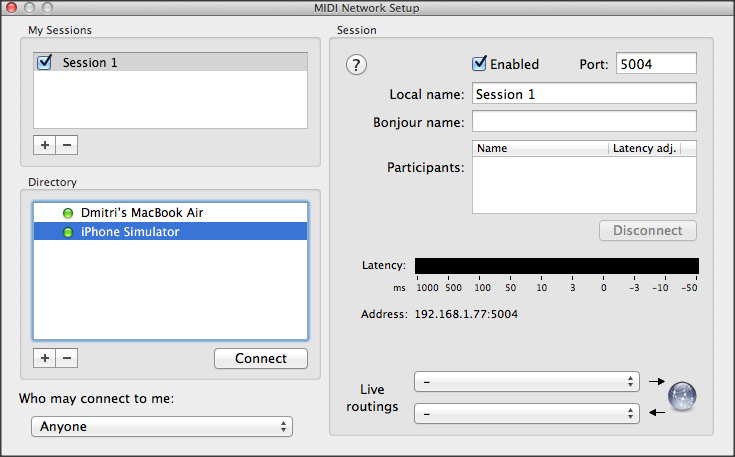Click green status dot of iPhone Simulator

68,232
